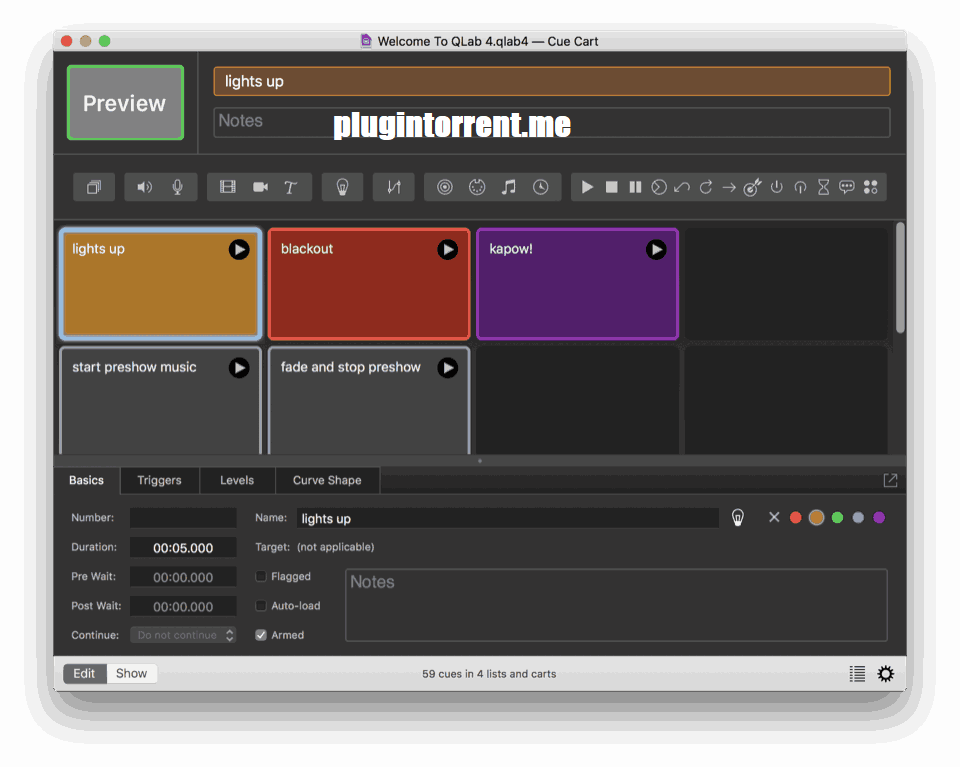The height and width of the screenshot is (767, 960).
Task: Add a Memo cue with the speech bubble icon
Action: (x=847, y=187)
